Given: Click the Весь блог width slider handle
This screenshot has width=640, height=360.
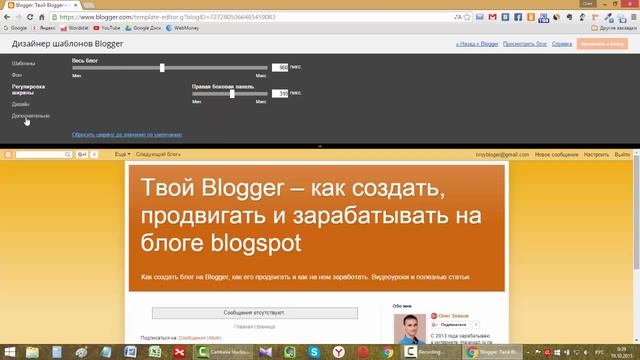Looking at the screenshot, I should click(x=162, y=68).
